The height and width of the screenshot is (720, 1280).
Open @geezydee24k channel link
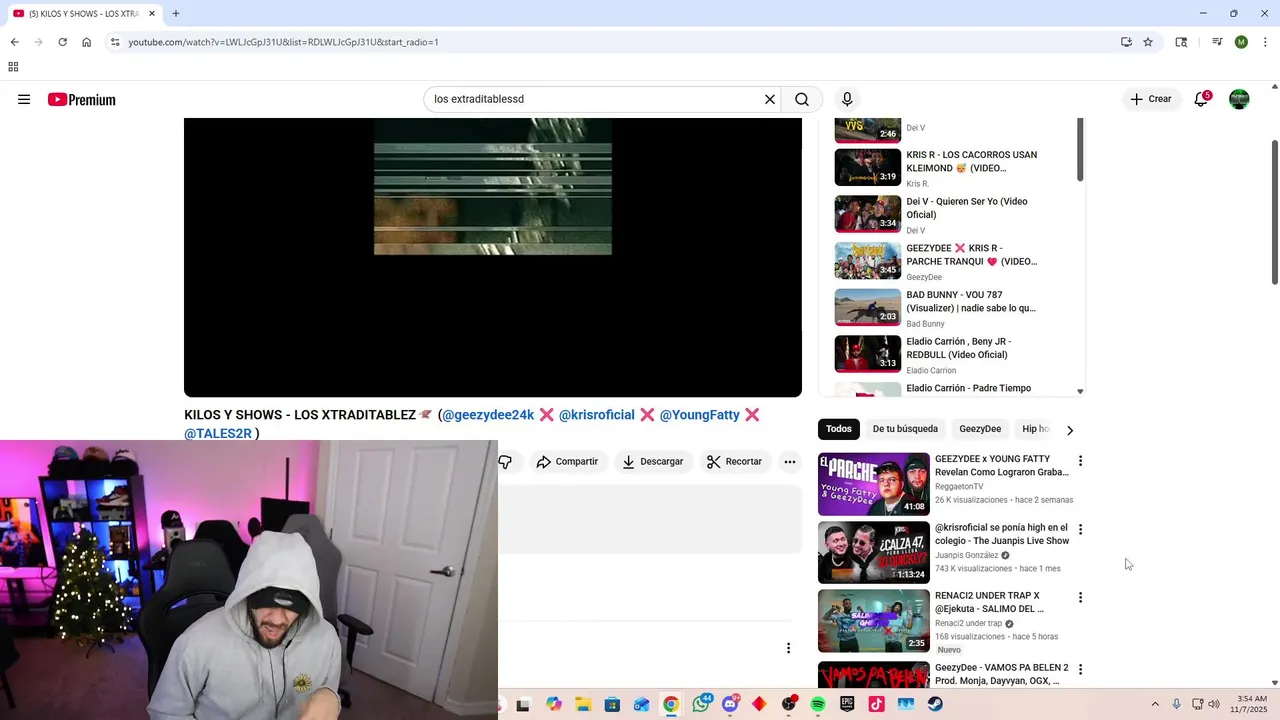coord(488,415)
